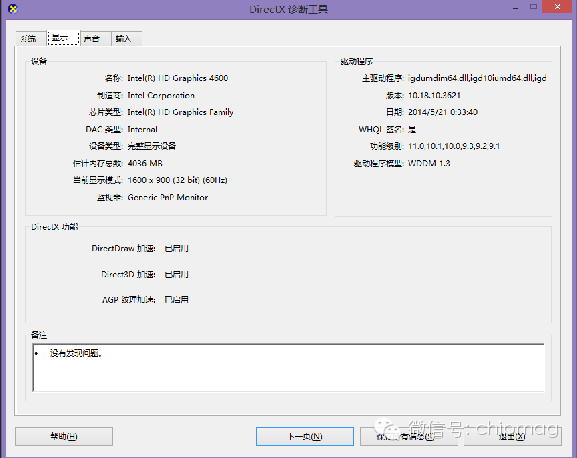Click the "估计内存总数:" label
Screen dimensions: 577x458
pyautogui.click(x=98, y=163)
